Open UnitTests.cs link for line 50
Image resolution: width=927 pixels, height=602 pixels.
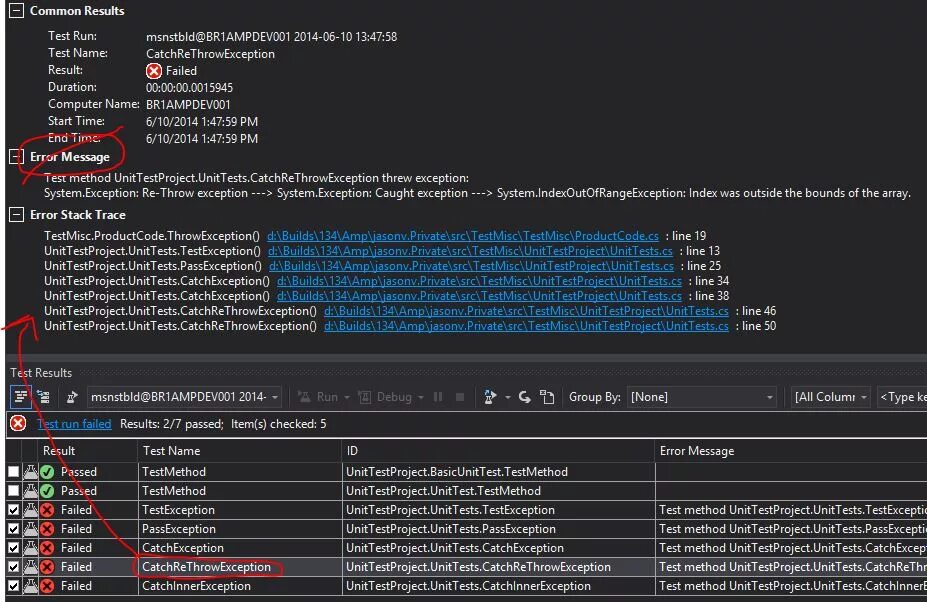coord(526,326)
